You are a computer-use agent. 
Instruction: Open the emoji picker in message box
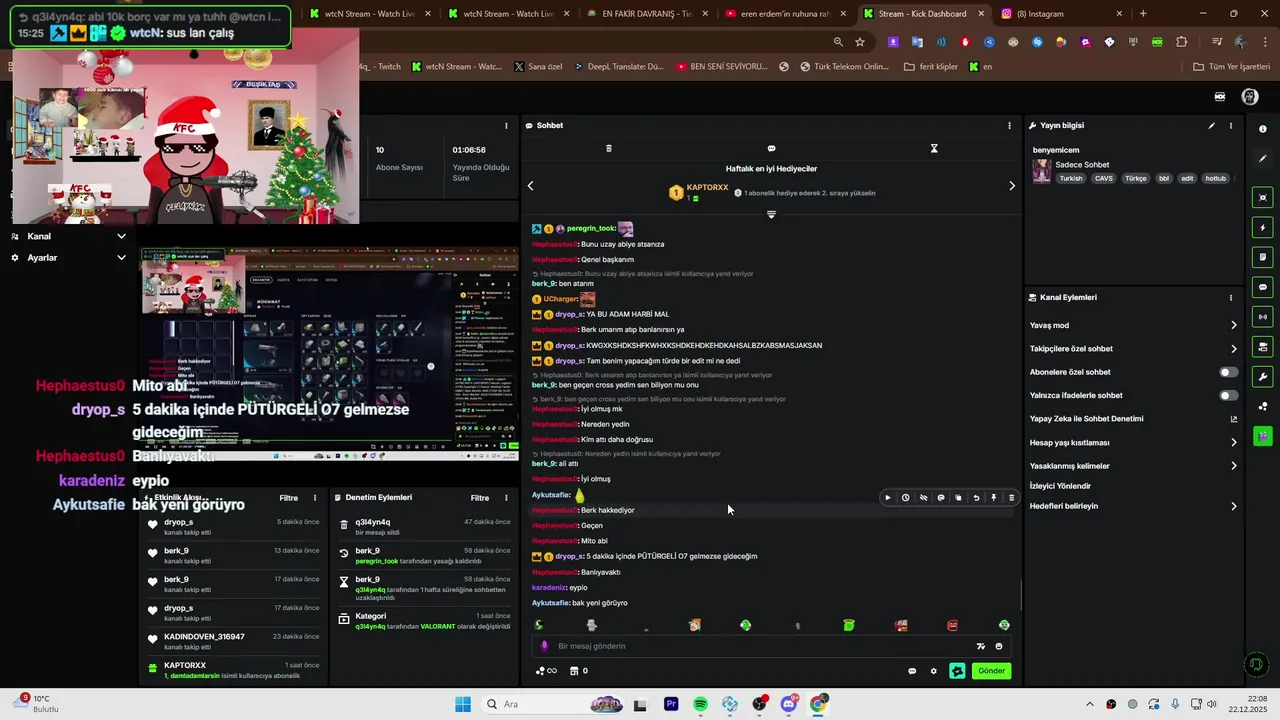(999, 646)
